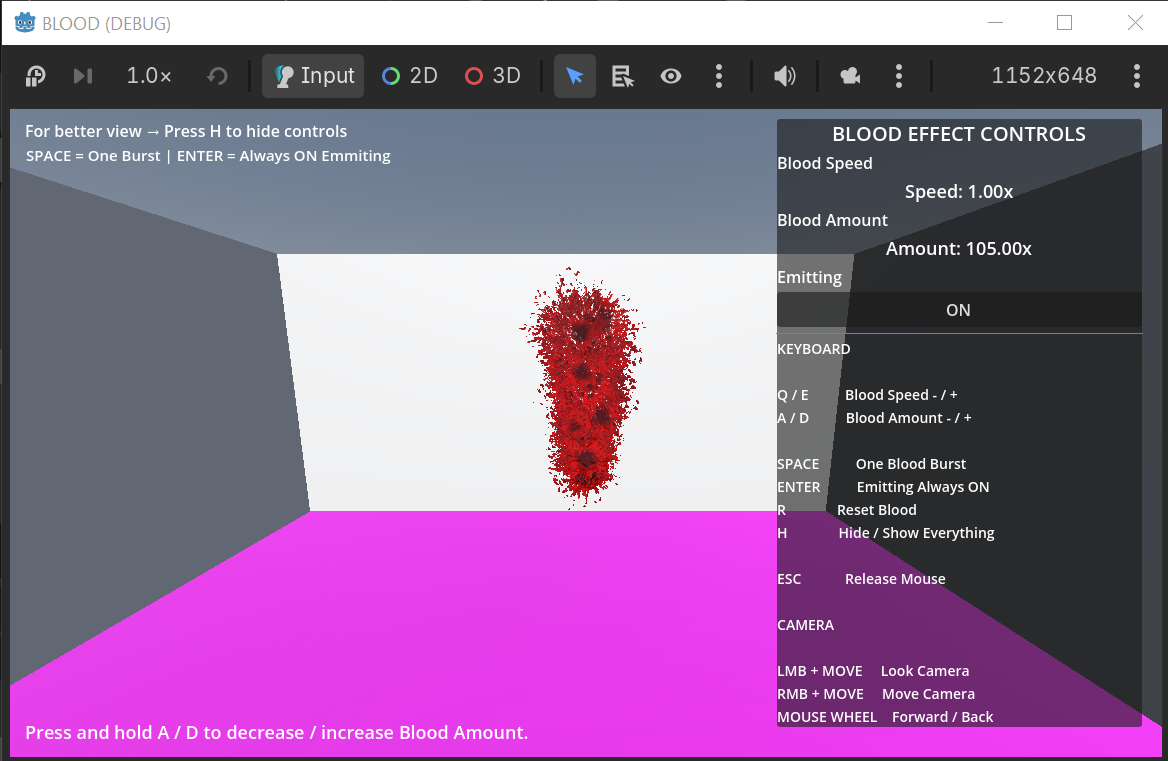Maximize the BLOOD (DEBUG) window

pyautogui.click(x=1064, y=23)
